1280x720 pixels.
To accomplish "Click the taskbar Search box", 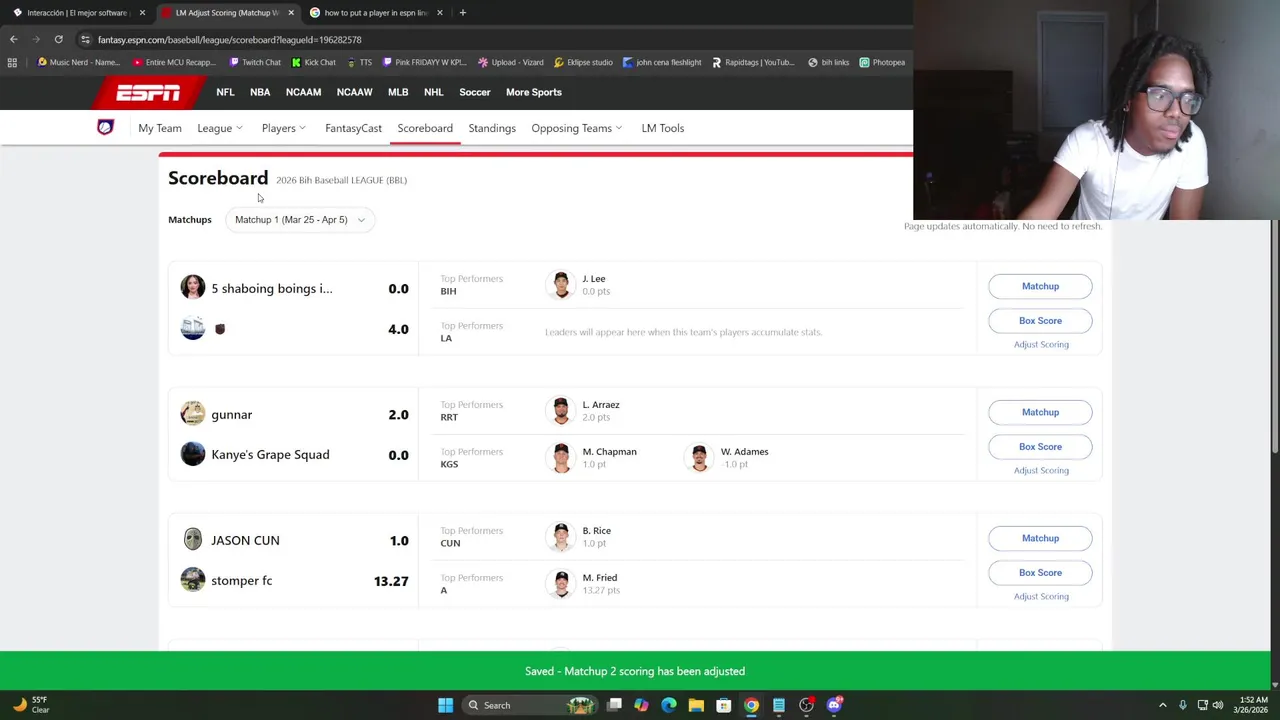I will pyautogui.click(x=530, y=705).
